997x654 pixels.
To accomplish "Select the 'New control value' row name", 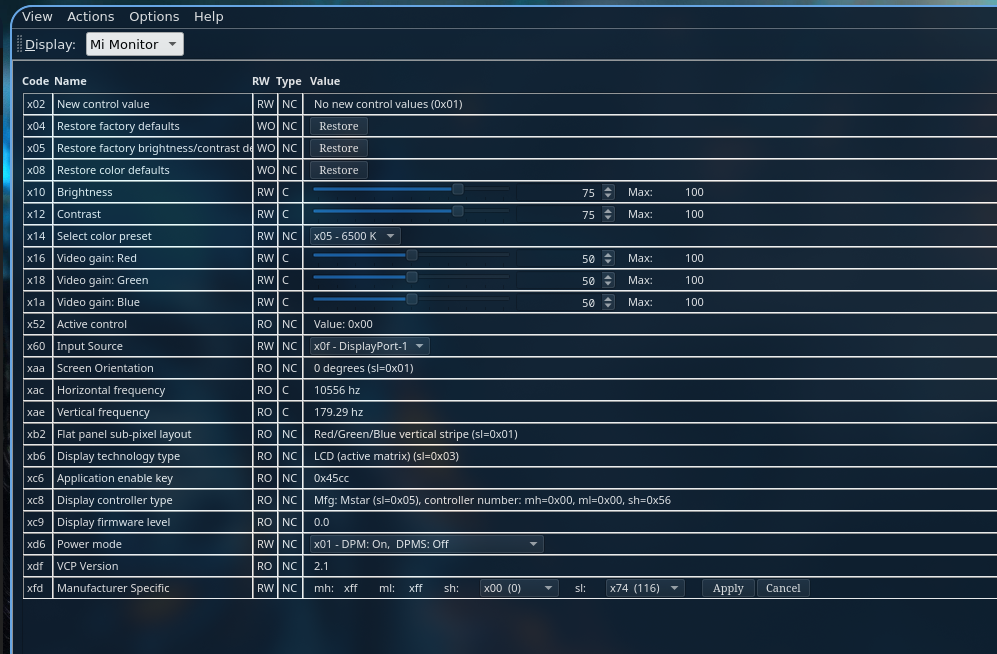I will tap(103, 104).
